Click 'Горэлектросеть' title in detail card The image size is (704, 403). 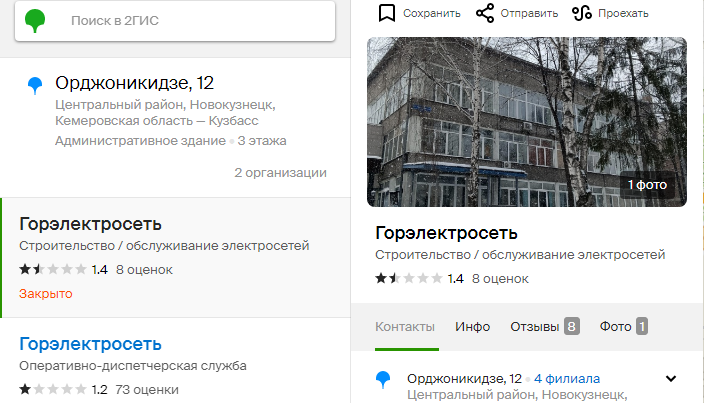pos(446,233)
